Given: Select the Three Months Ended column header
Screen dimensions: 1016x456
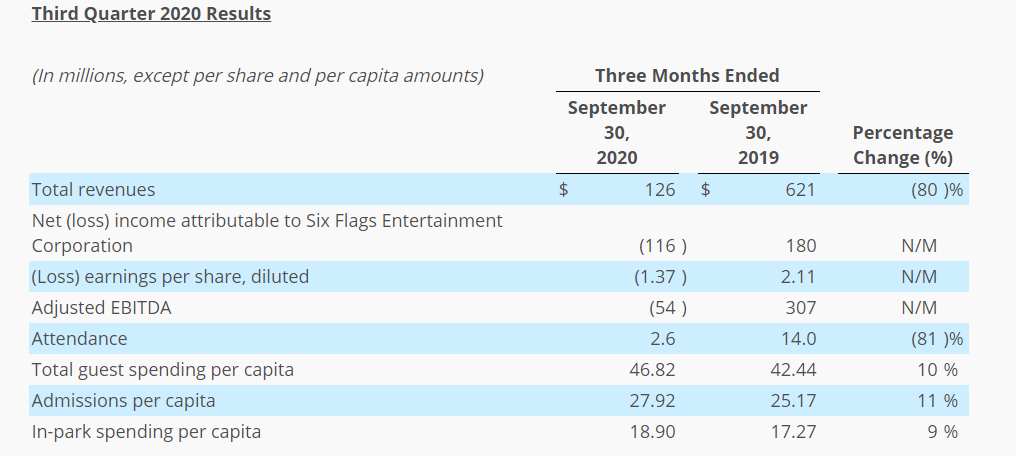Looking at the screenshot, I should point(687,76).
